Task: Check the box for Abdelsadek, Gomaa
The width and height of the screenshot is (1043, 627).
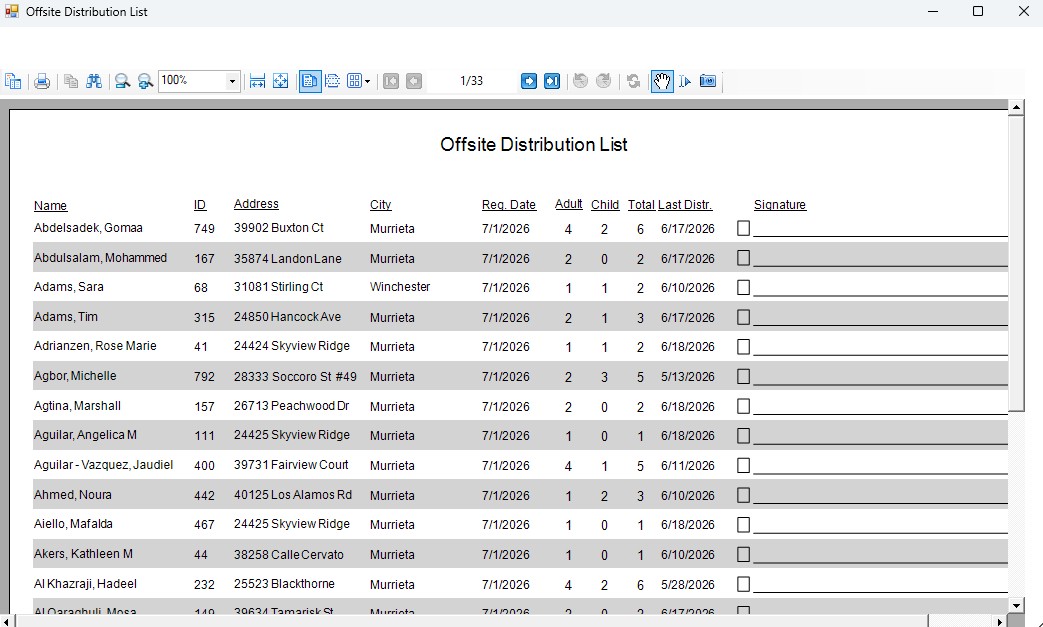Action: click(744, 228)
